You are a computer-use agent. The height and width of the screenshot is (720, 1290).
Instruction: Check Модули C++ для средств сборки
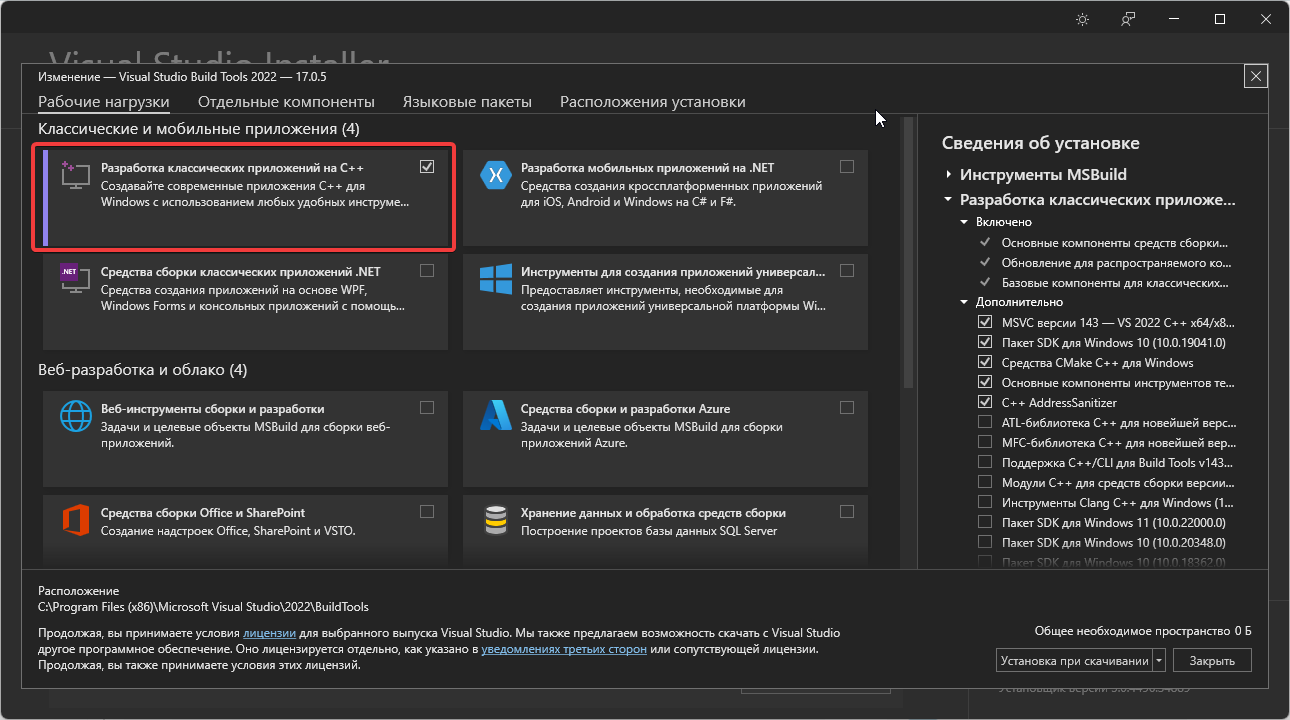(x=984, y=483)
